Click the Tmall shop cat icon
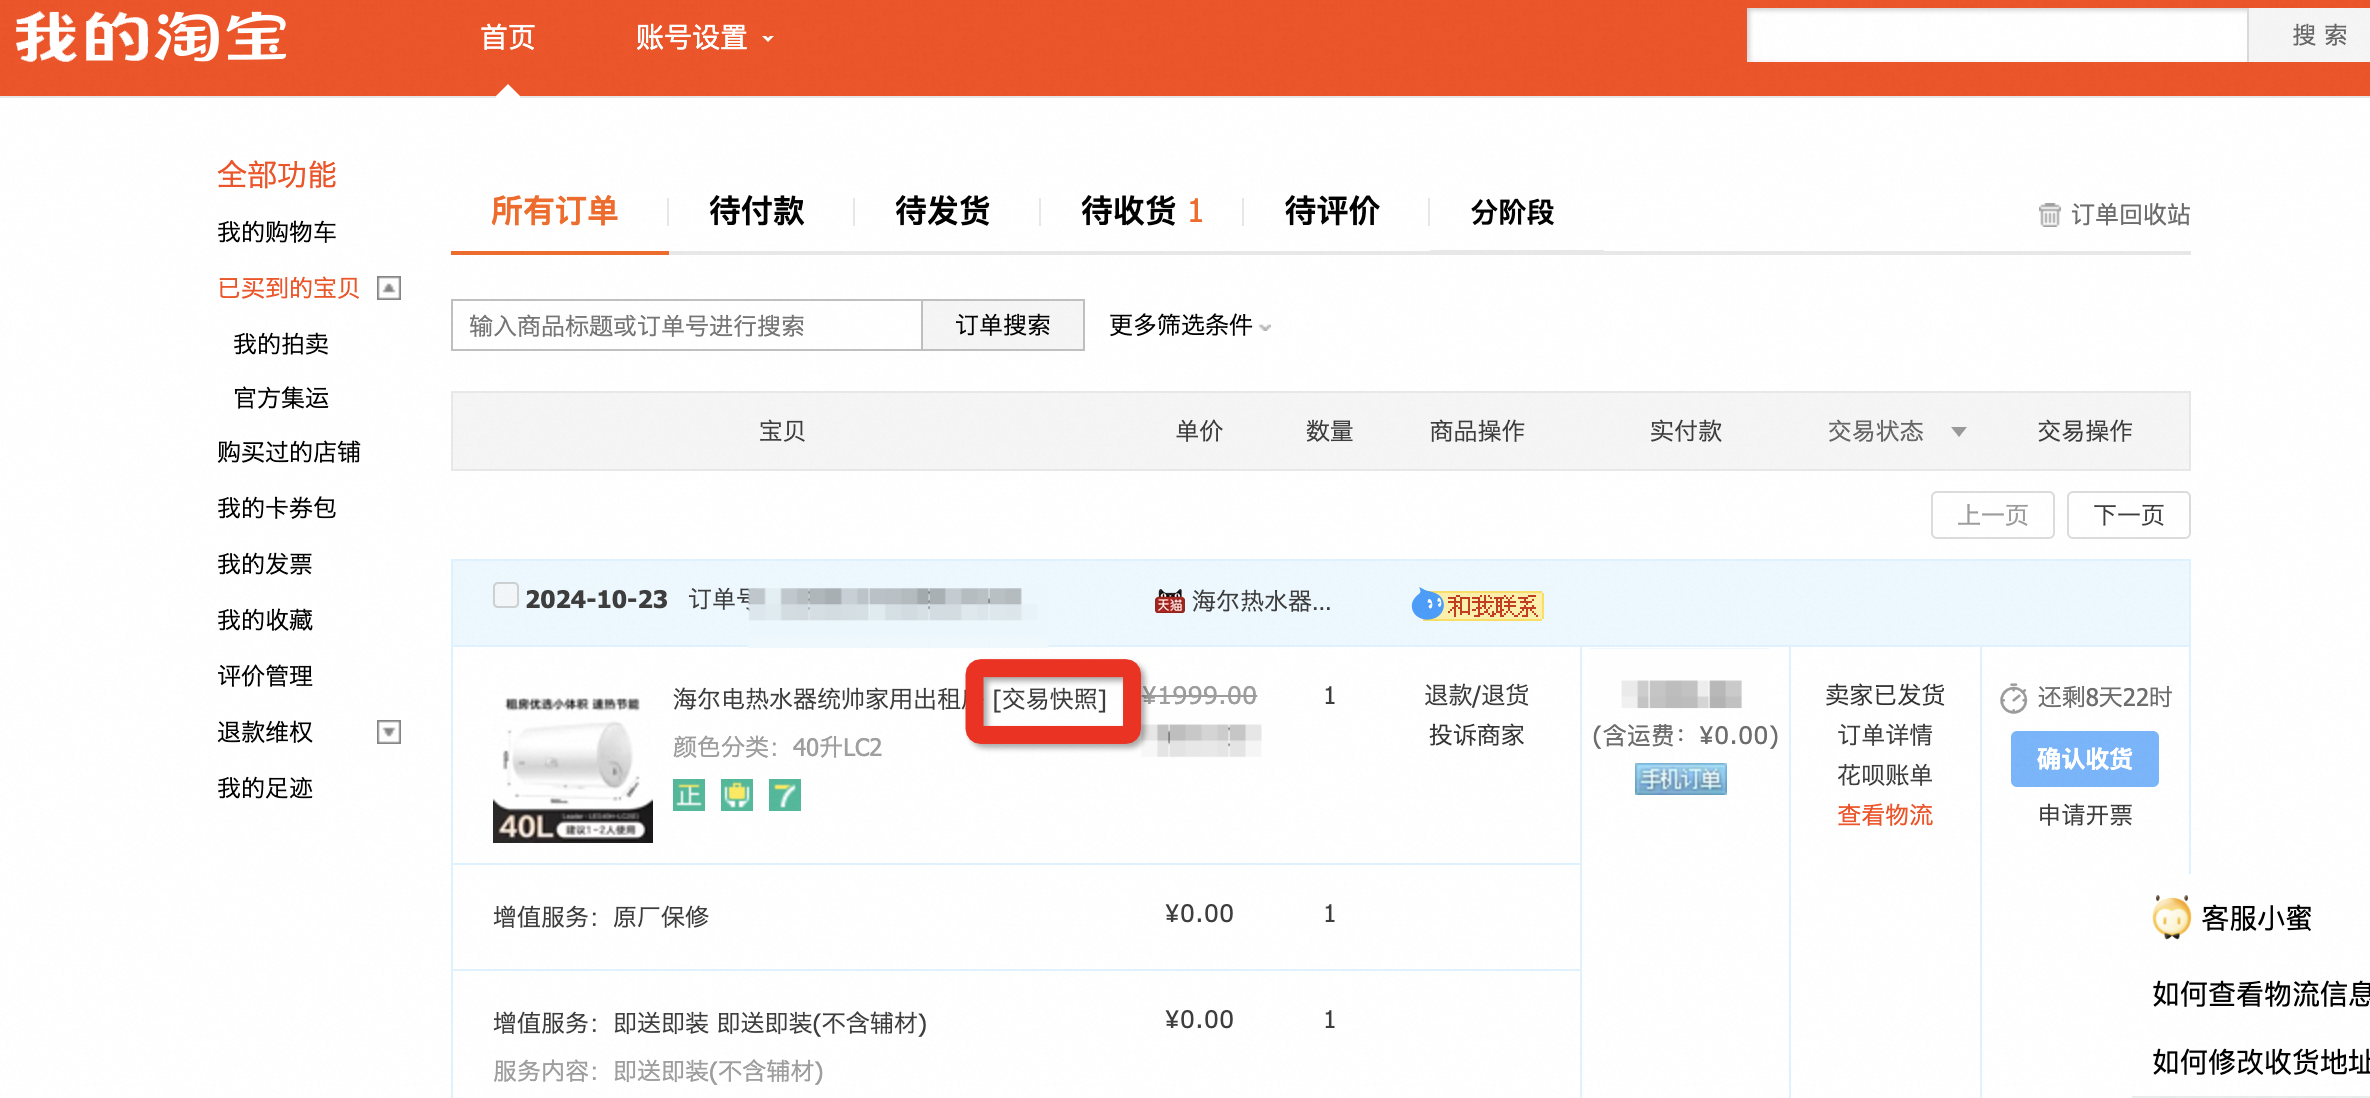Image resolution: width=2370 pixels, height=1098 pixels. [1169, 602]
